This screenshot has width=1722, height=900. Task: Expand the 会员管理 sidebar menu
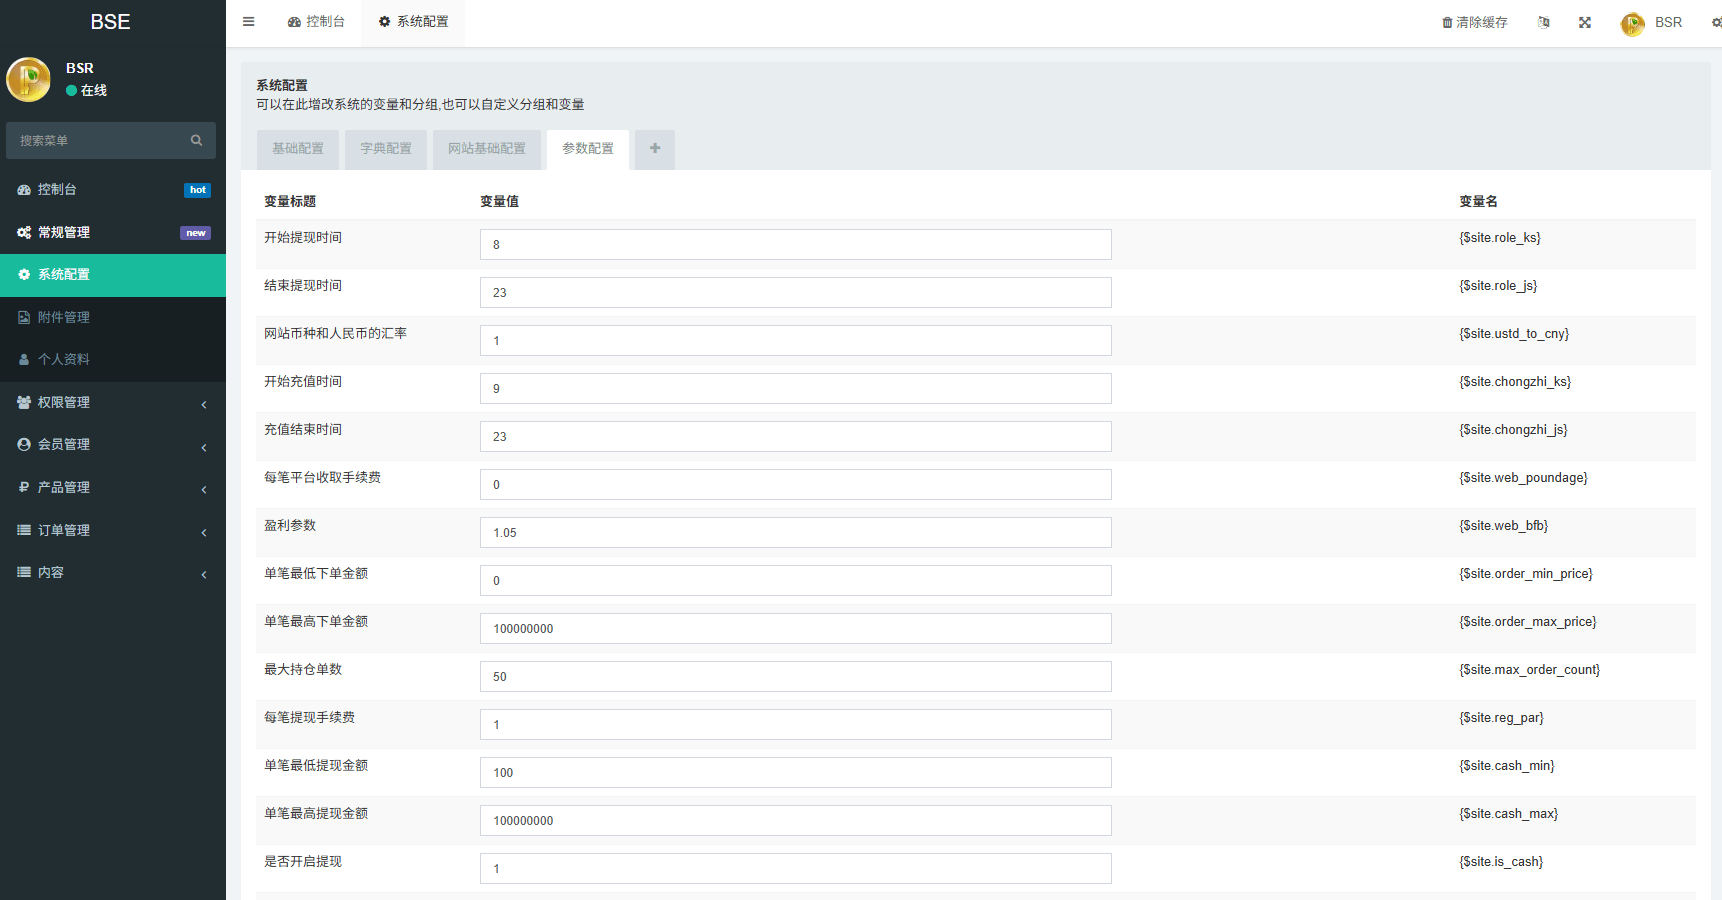coord(112,445)
